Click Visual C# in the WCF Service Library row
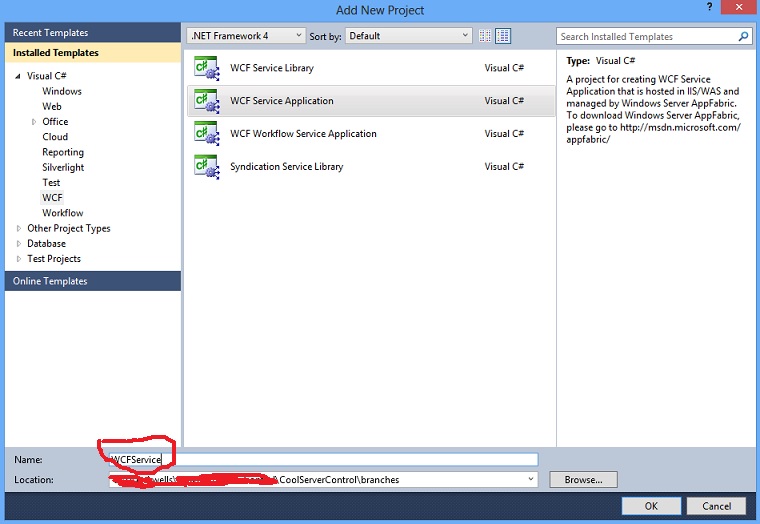 pos(504,68)
